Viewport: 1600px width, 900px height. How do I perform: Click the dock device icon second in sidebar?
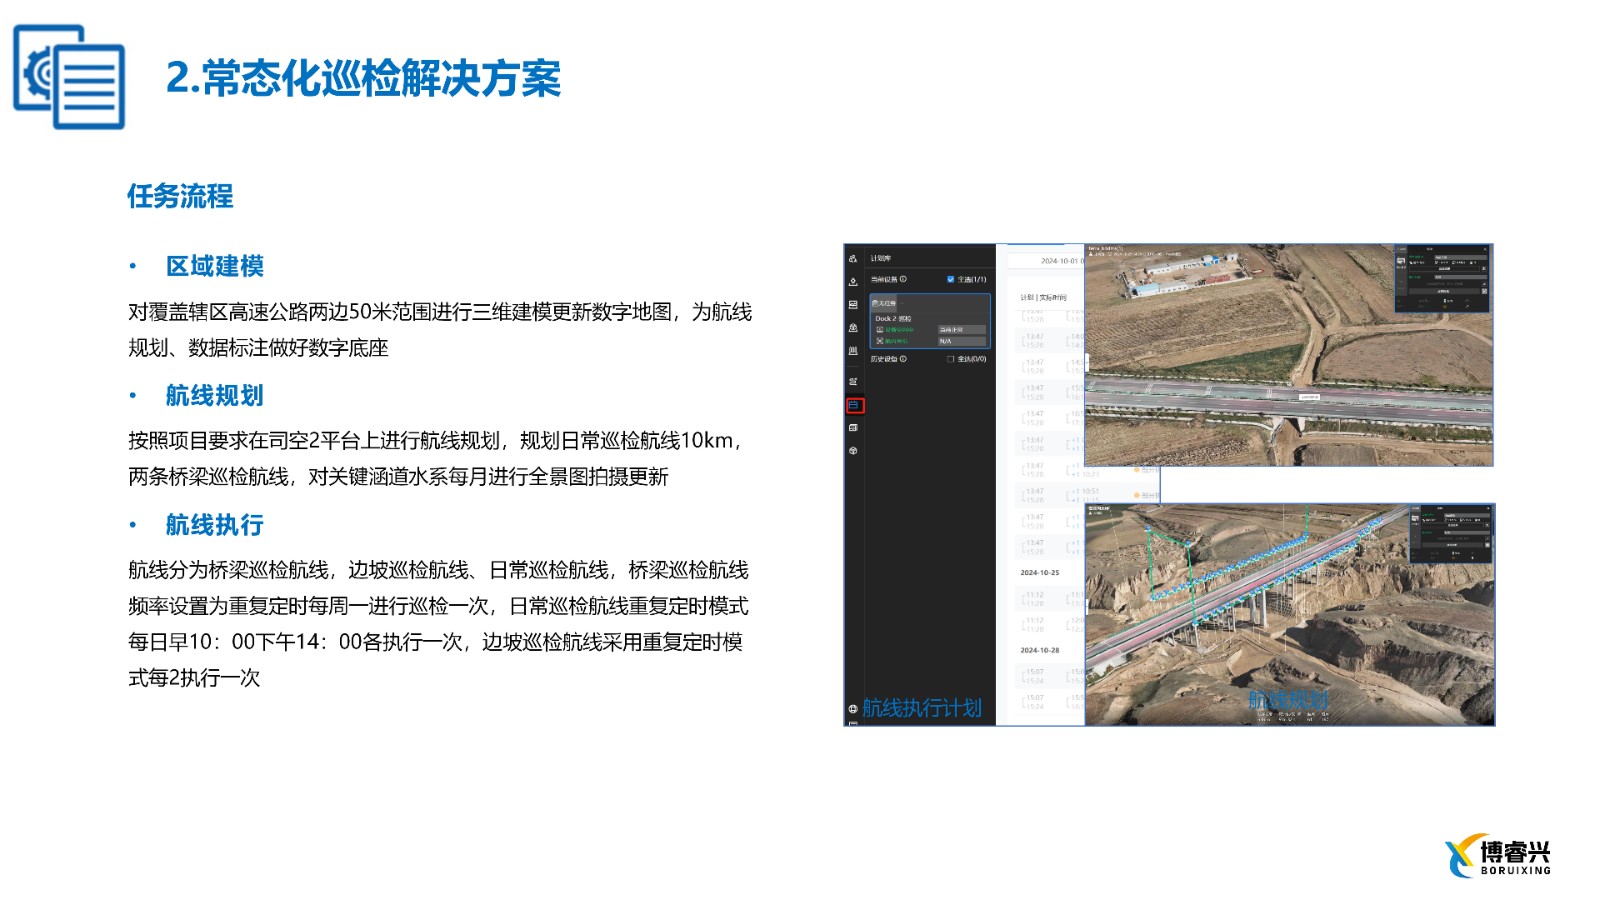(853, 282)
